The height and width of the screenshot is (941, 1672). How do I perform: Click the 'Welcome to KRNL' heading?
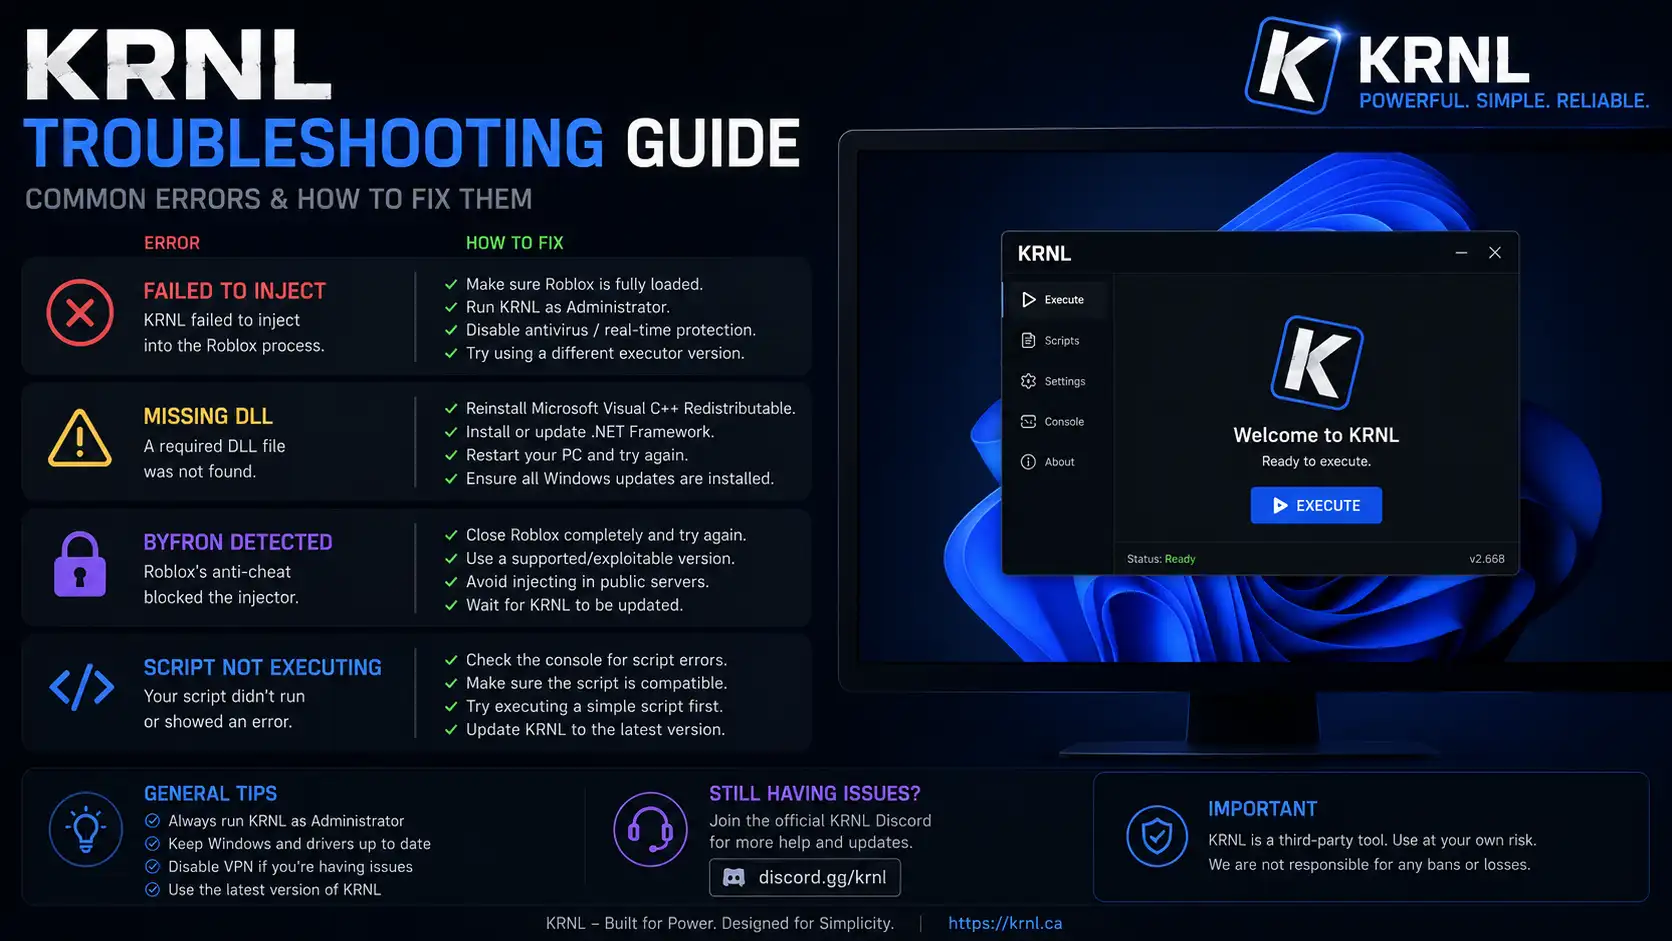(x=1316, y=435)
